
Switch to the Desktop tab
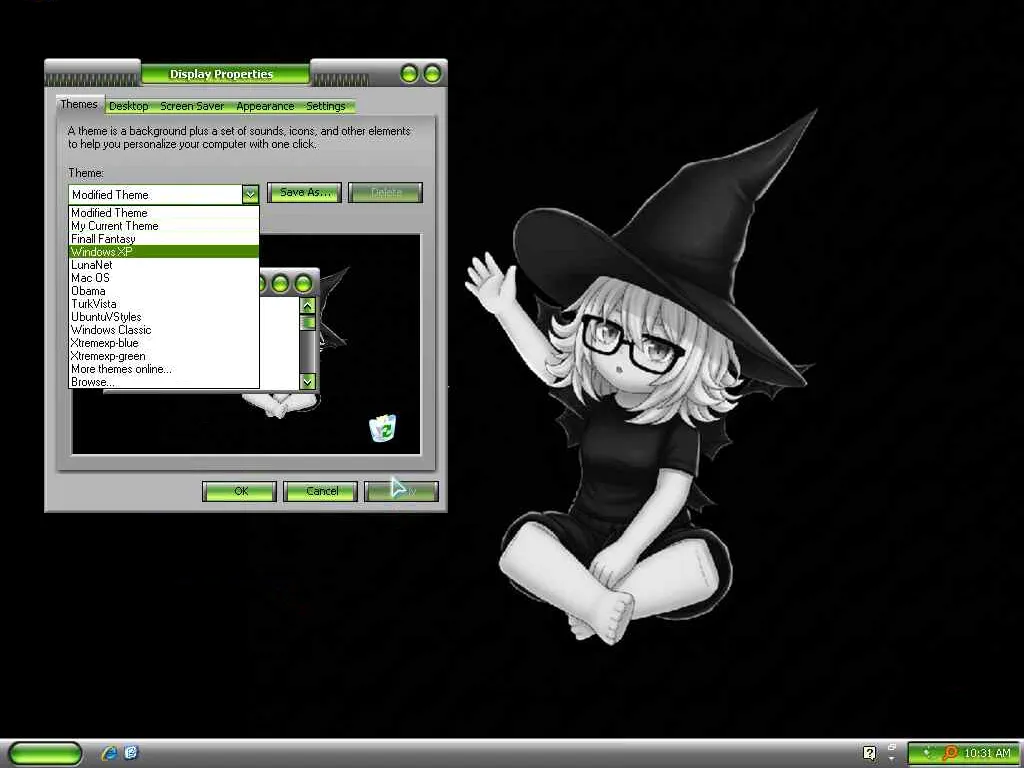click(129, 106)
